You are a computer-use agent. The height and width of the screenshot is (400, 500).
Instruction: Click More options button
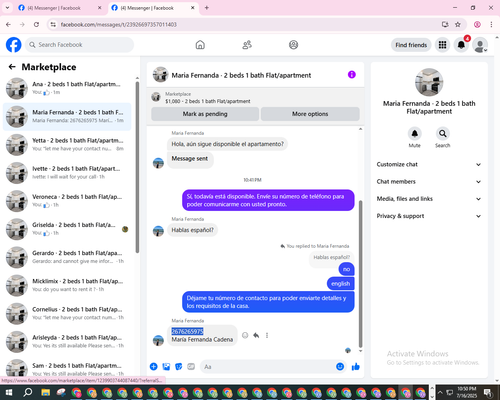click(x=310, y=114)
